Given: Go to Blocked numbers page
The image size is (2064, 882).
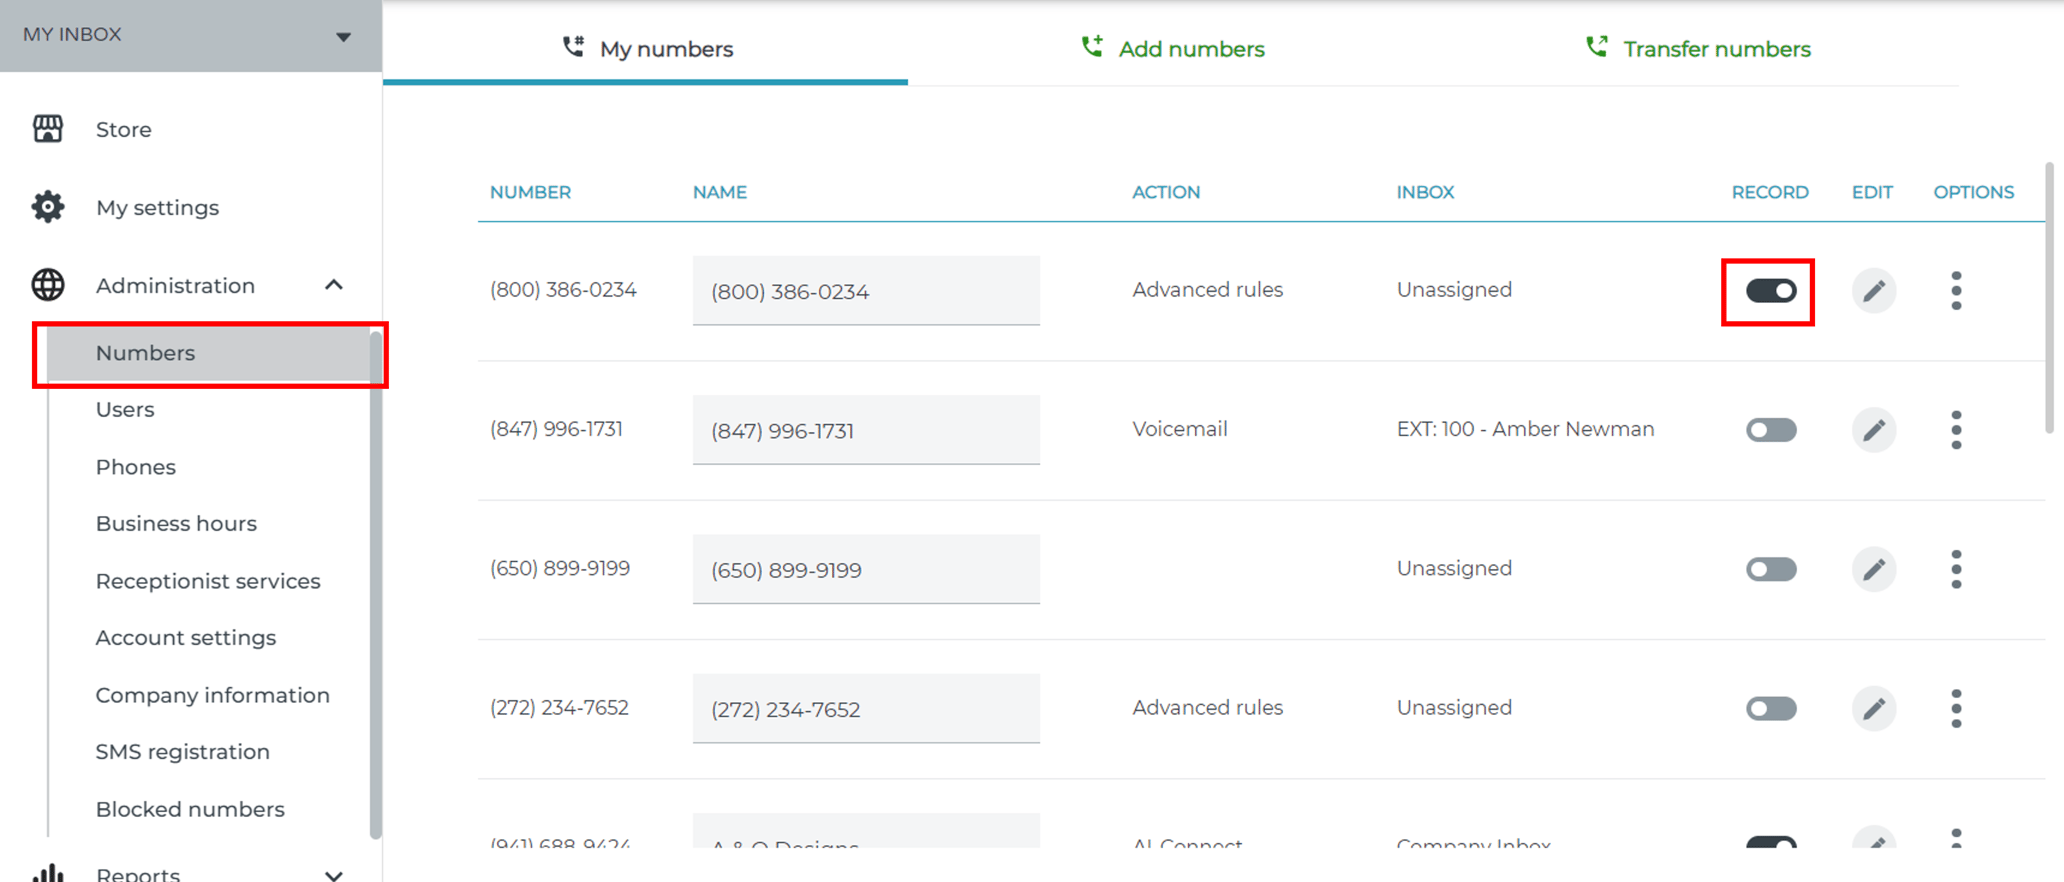Looking at the screenshot, I should [190, 809].
